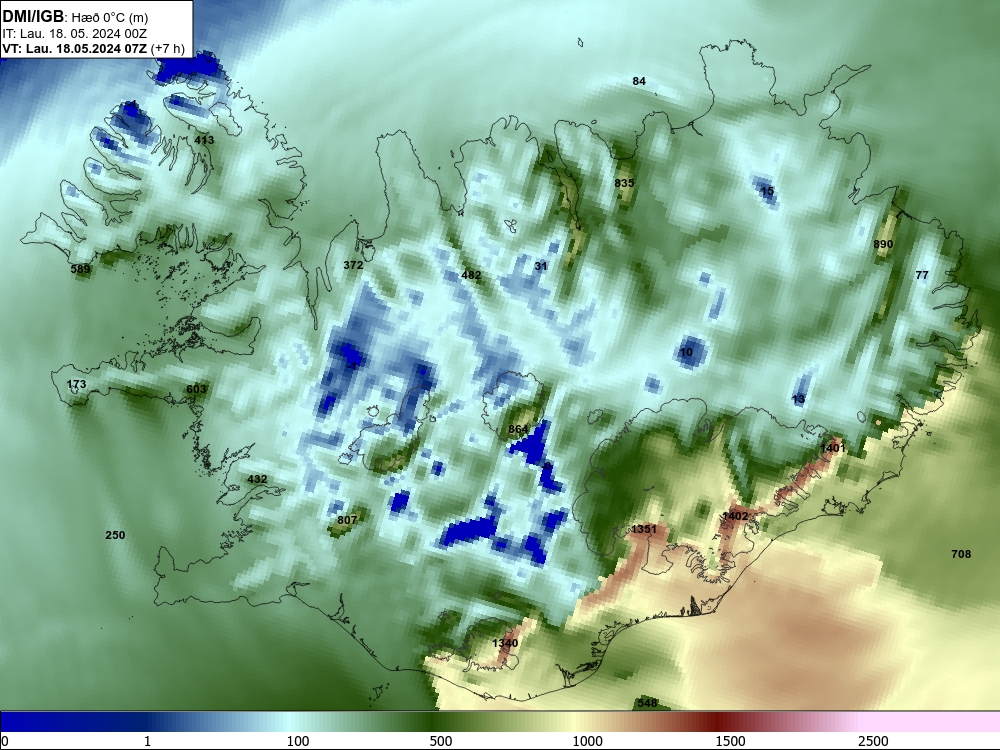Select the 10 label on the dark-blue spot

point(686,353)
